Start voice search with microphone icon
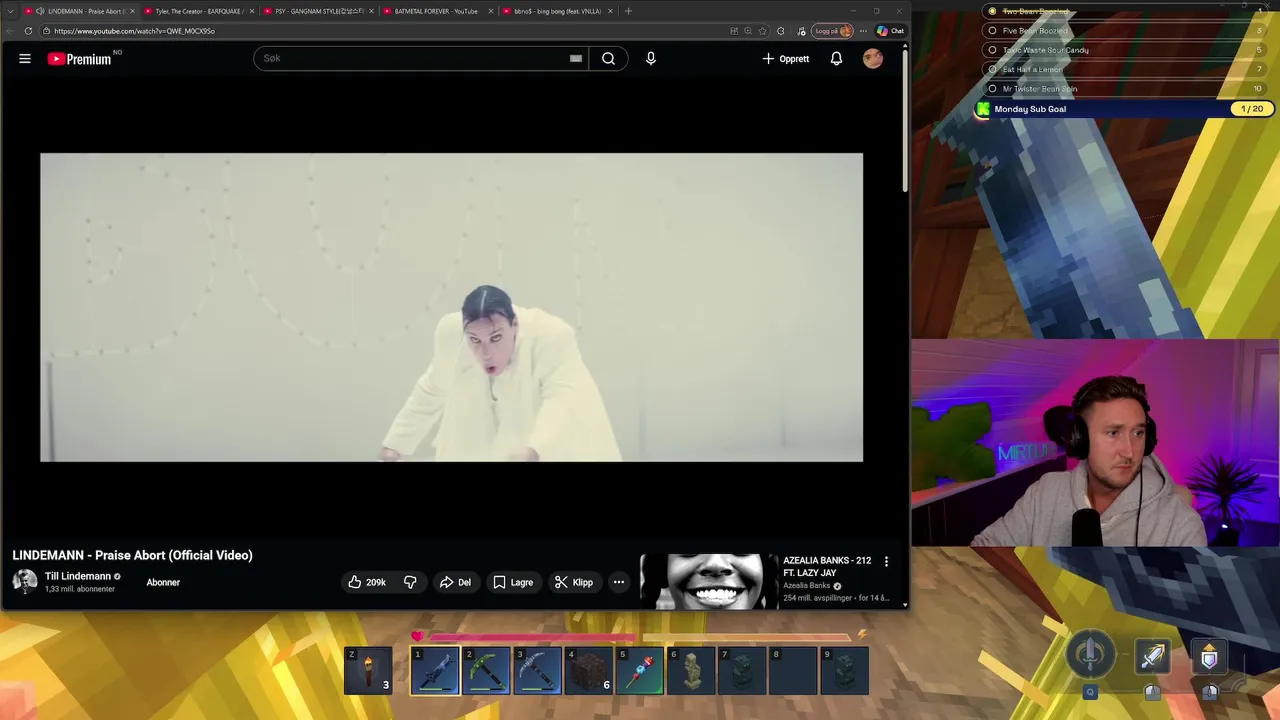1280x720 pixels. click(651, 59)
